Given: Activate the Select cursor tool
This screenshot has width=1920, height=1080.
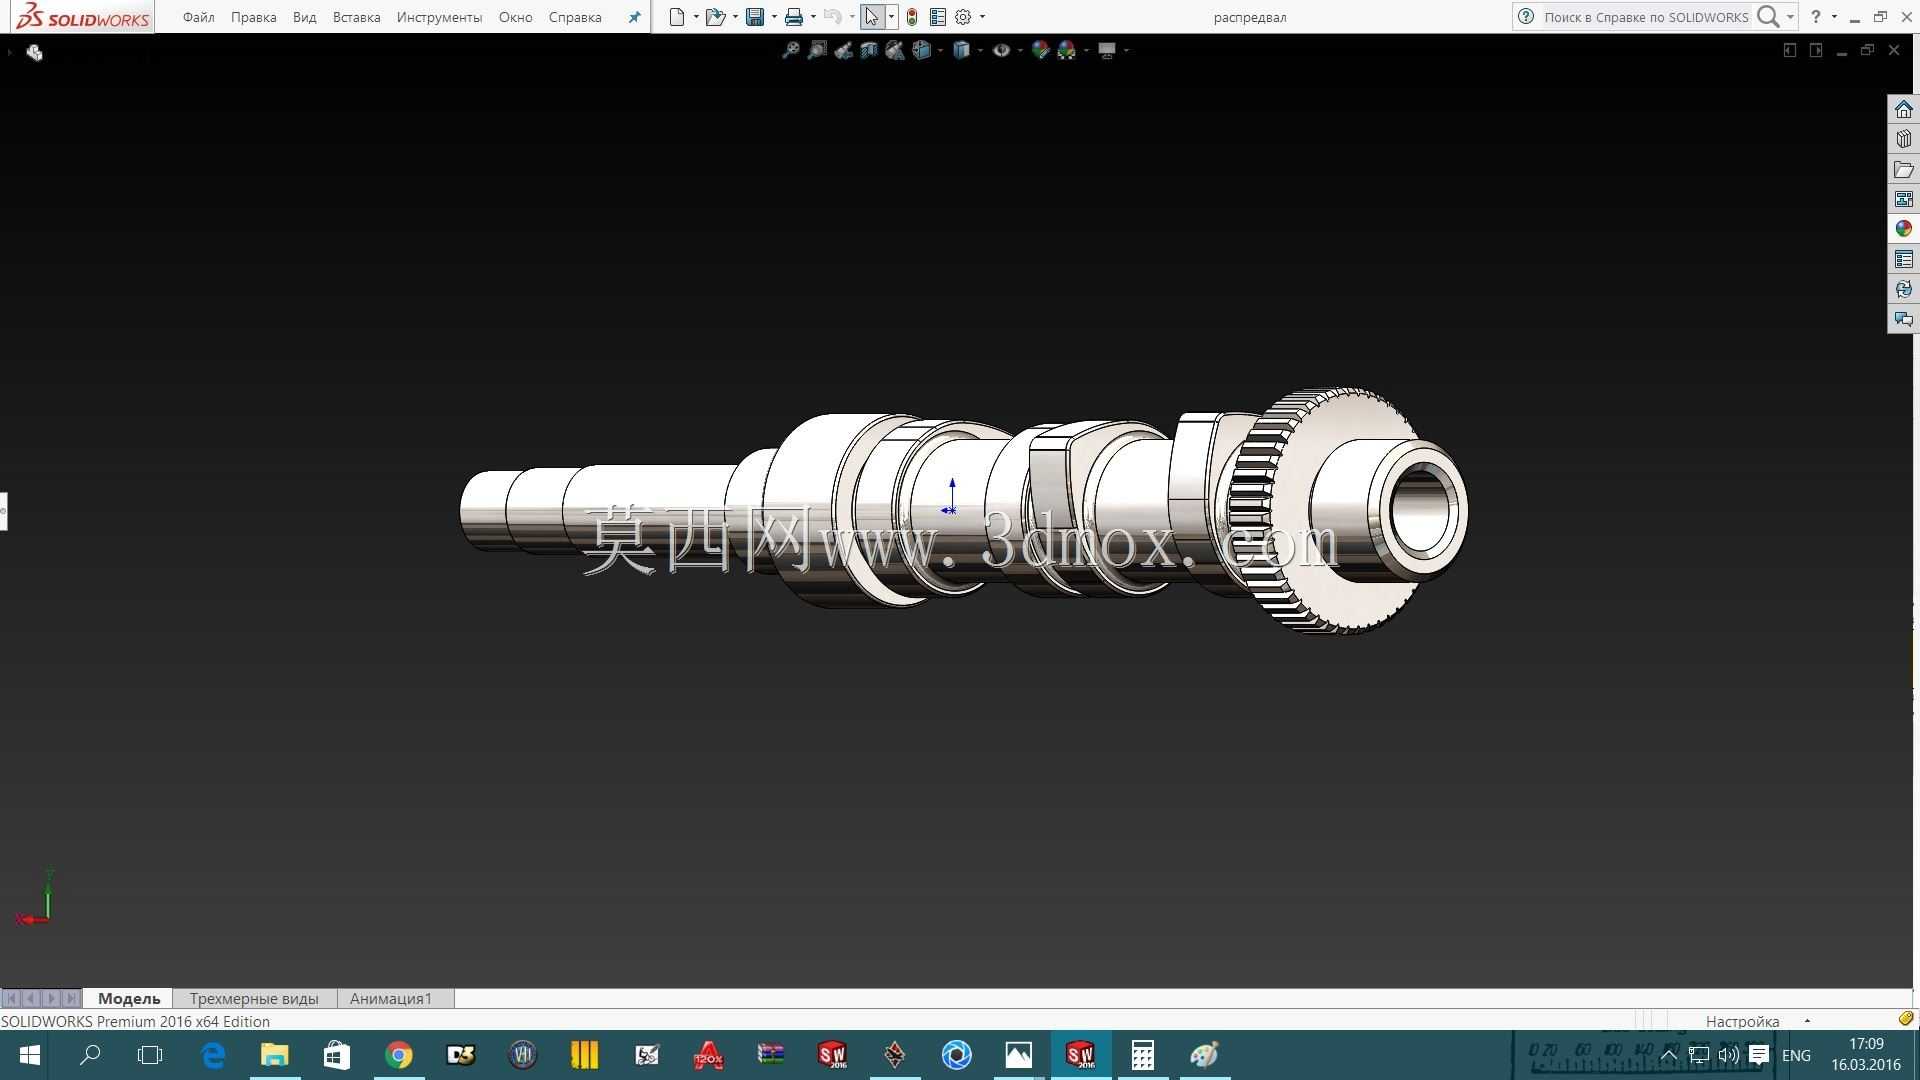Looking at the screenshot, I should click(872, 17).
